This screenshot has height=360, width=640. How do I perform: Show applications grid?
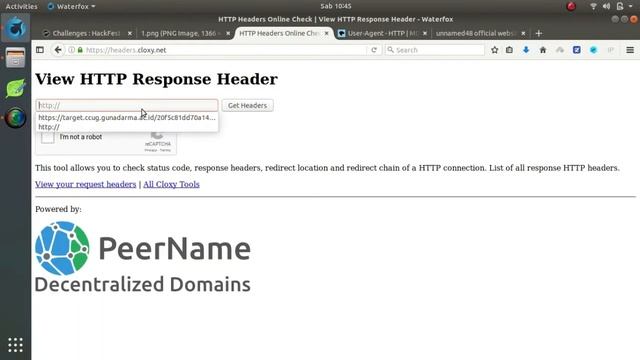16,345
